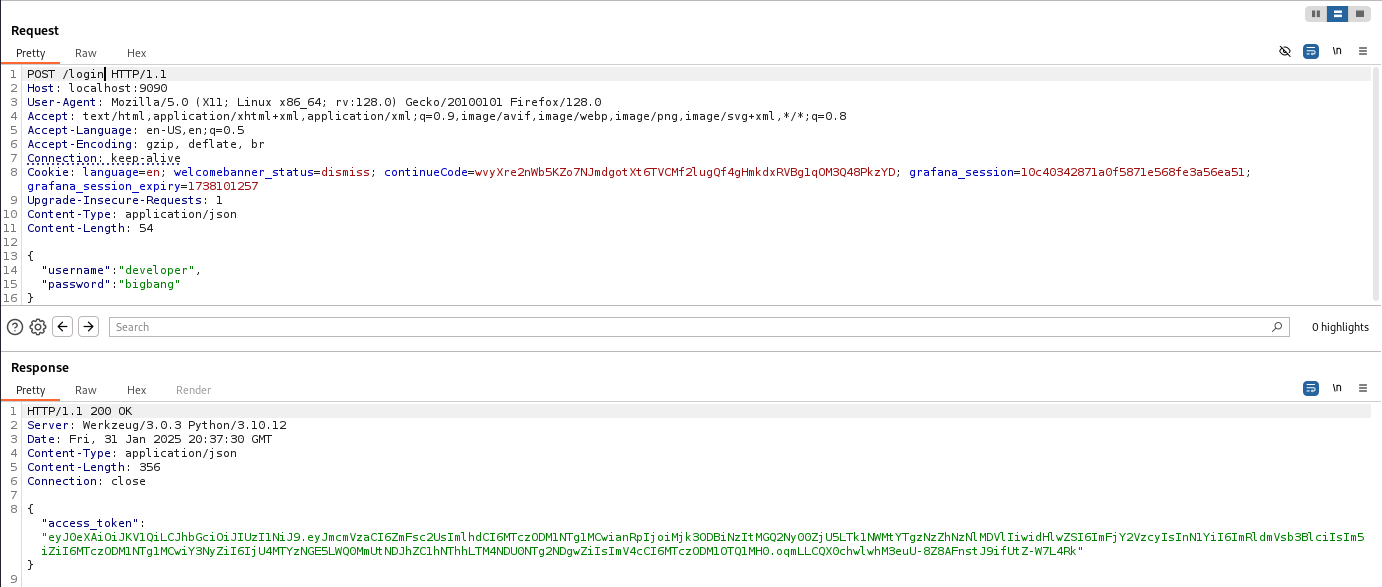Toggle non-printable chars \n in Response
Image resolution: width=1382 pixels, height=587 pixels.
(x=1337, y=388)
